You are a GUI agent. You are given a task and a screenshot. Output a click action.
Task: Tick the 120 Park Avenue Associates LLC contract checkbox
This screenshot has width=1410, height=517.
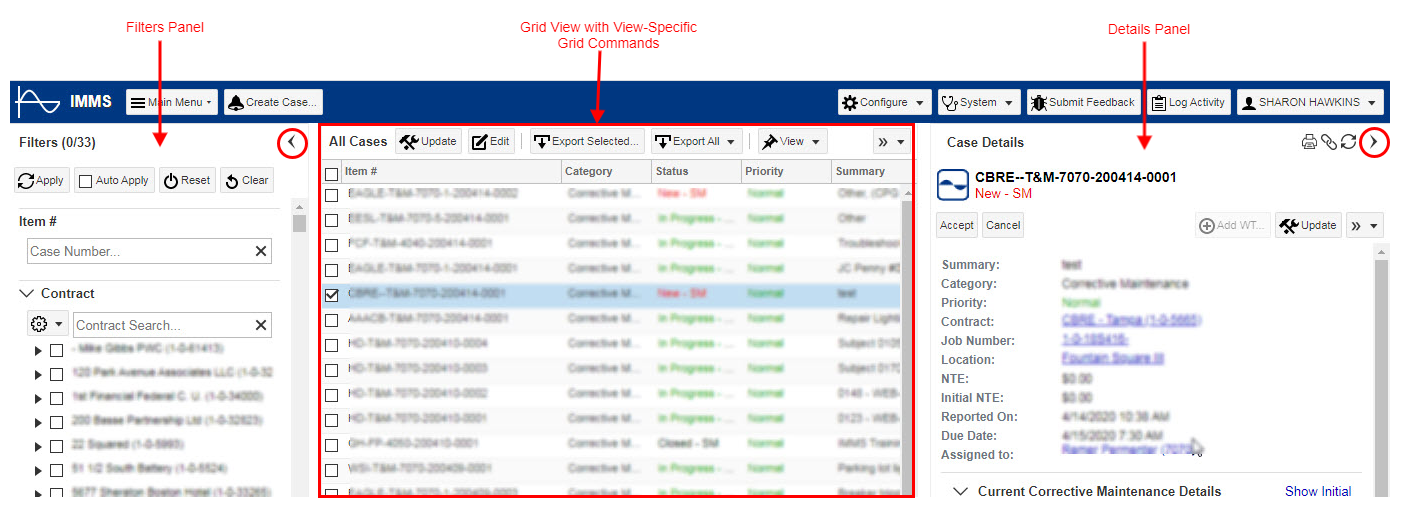click(x=57, y=374)
